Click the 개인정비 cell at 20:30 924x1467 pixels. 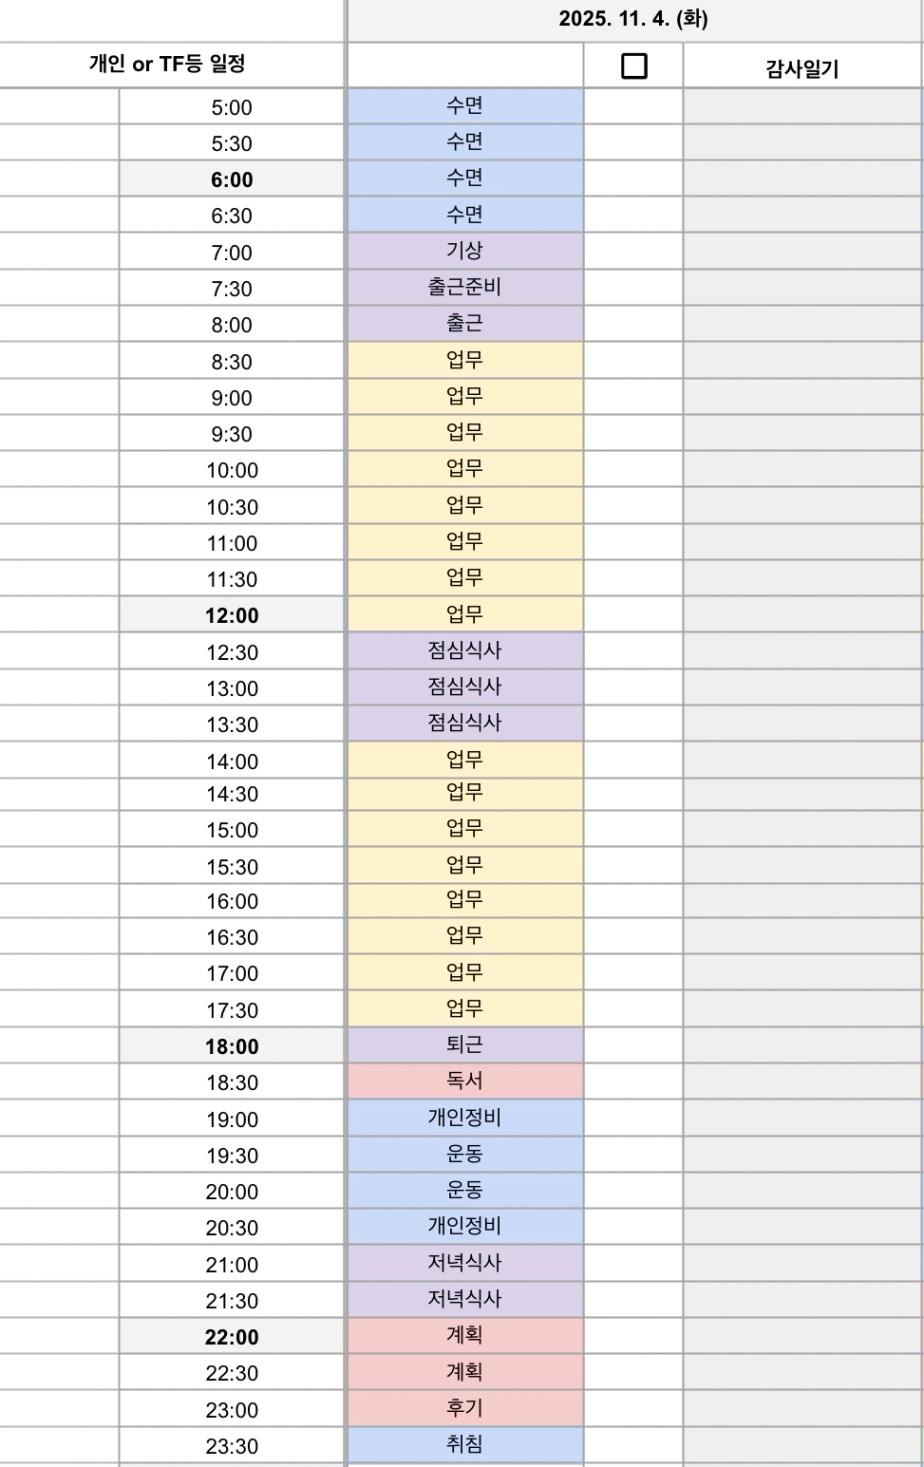point(465,1226)
